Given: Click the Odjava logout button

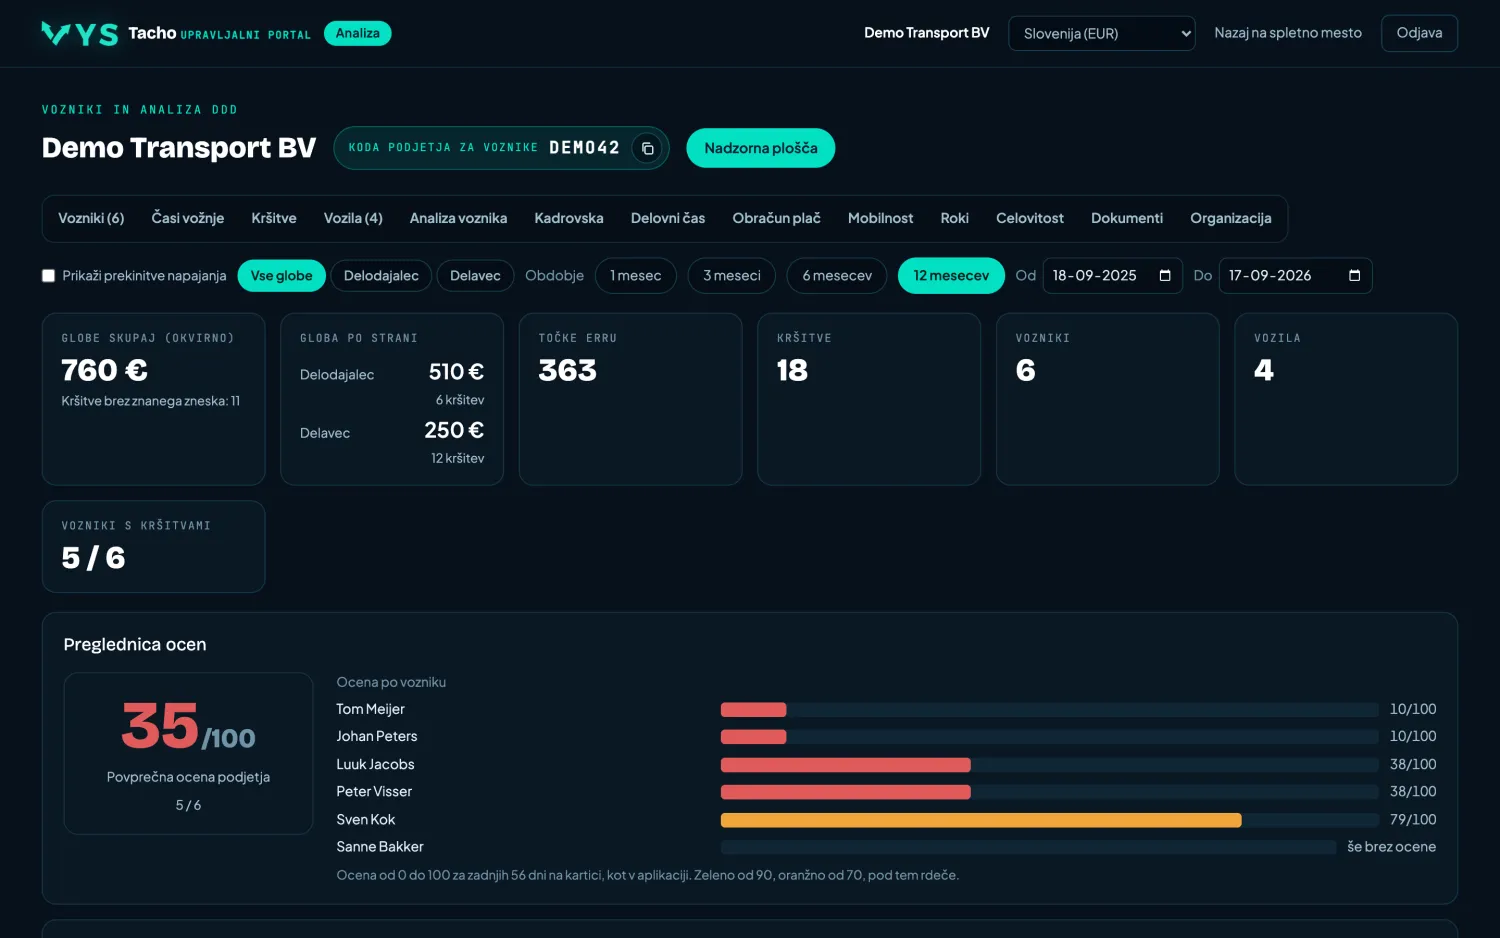Looking at the screenshot, I should point(1419,33).
